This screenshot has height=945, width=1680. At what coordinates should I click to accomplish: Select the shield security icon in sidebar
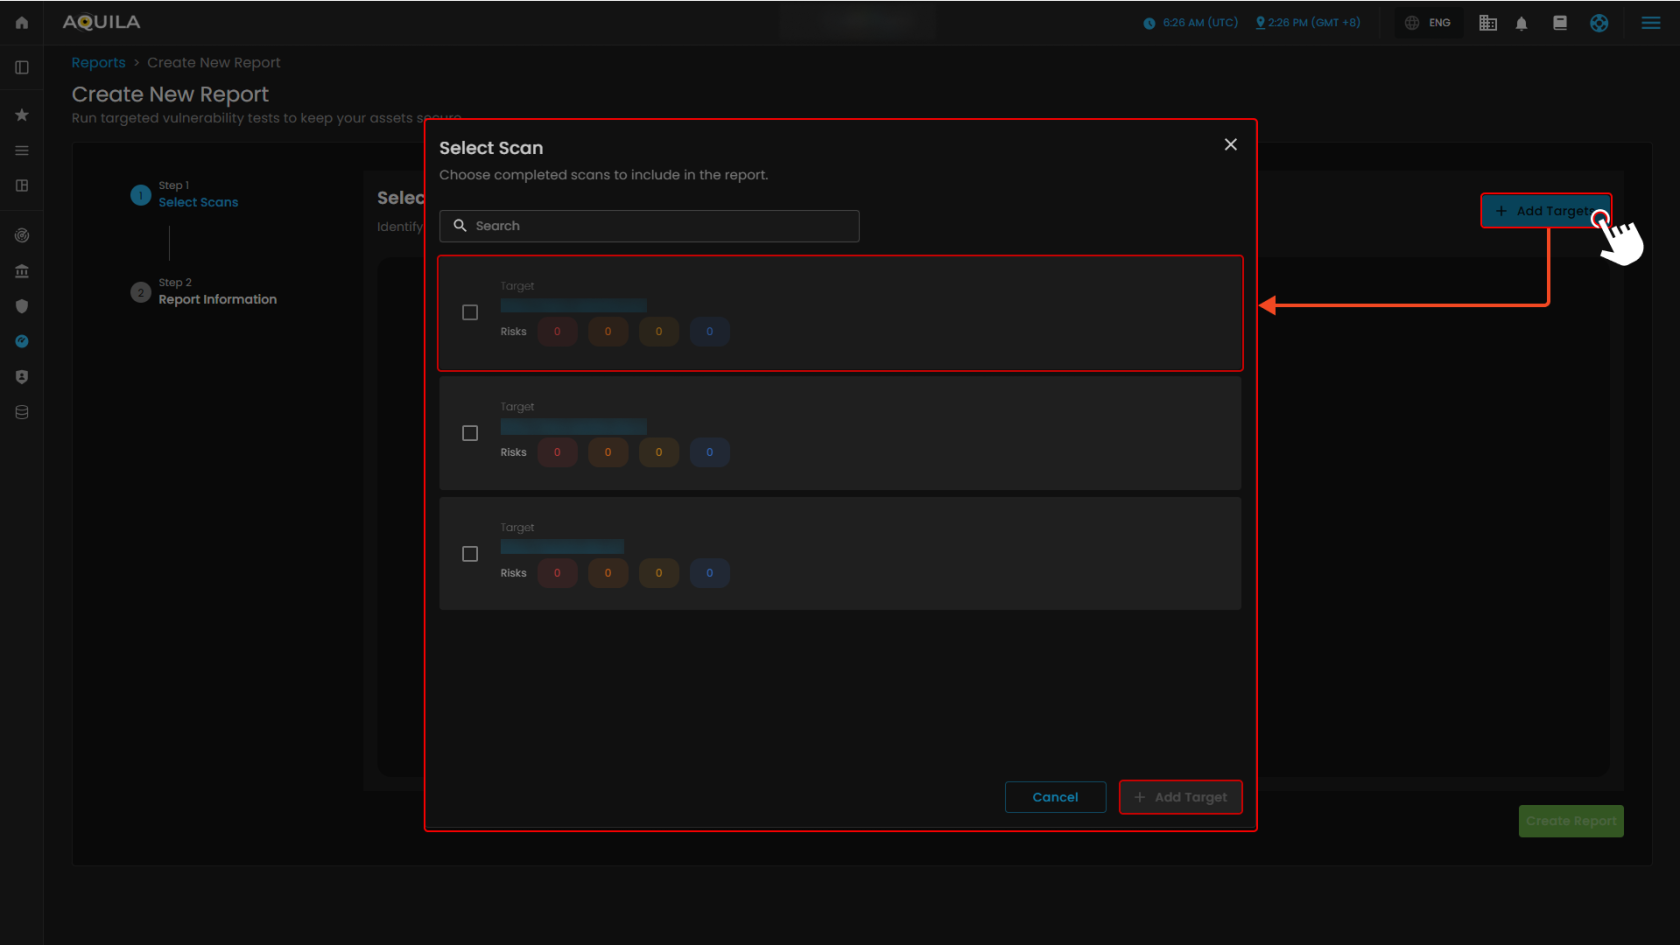pyautogui.click(x=21, y=306)
